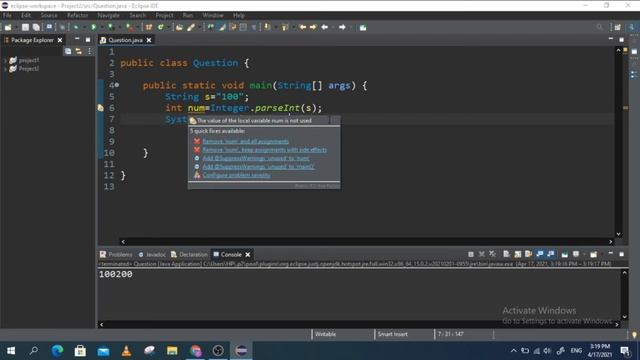Click the External Tools run icon
This screenshot has height=360, width=640.
129,27
